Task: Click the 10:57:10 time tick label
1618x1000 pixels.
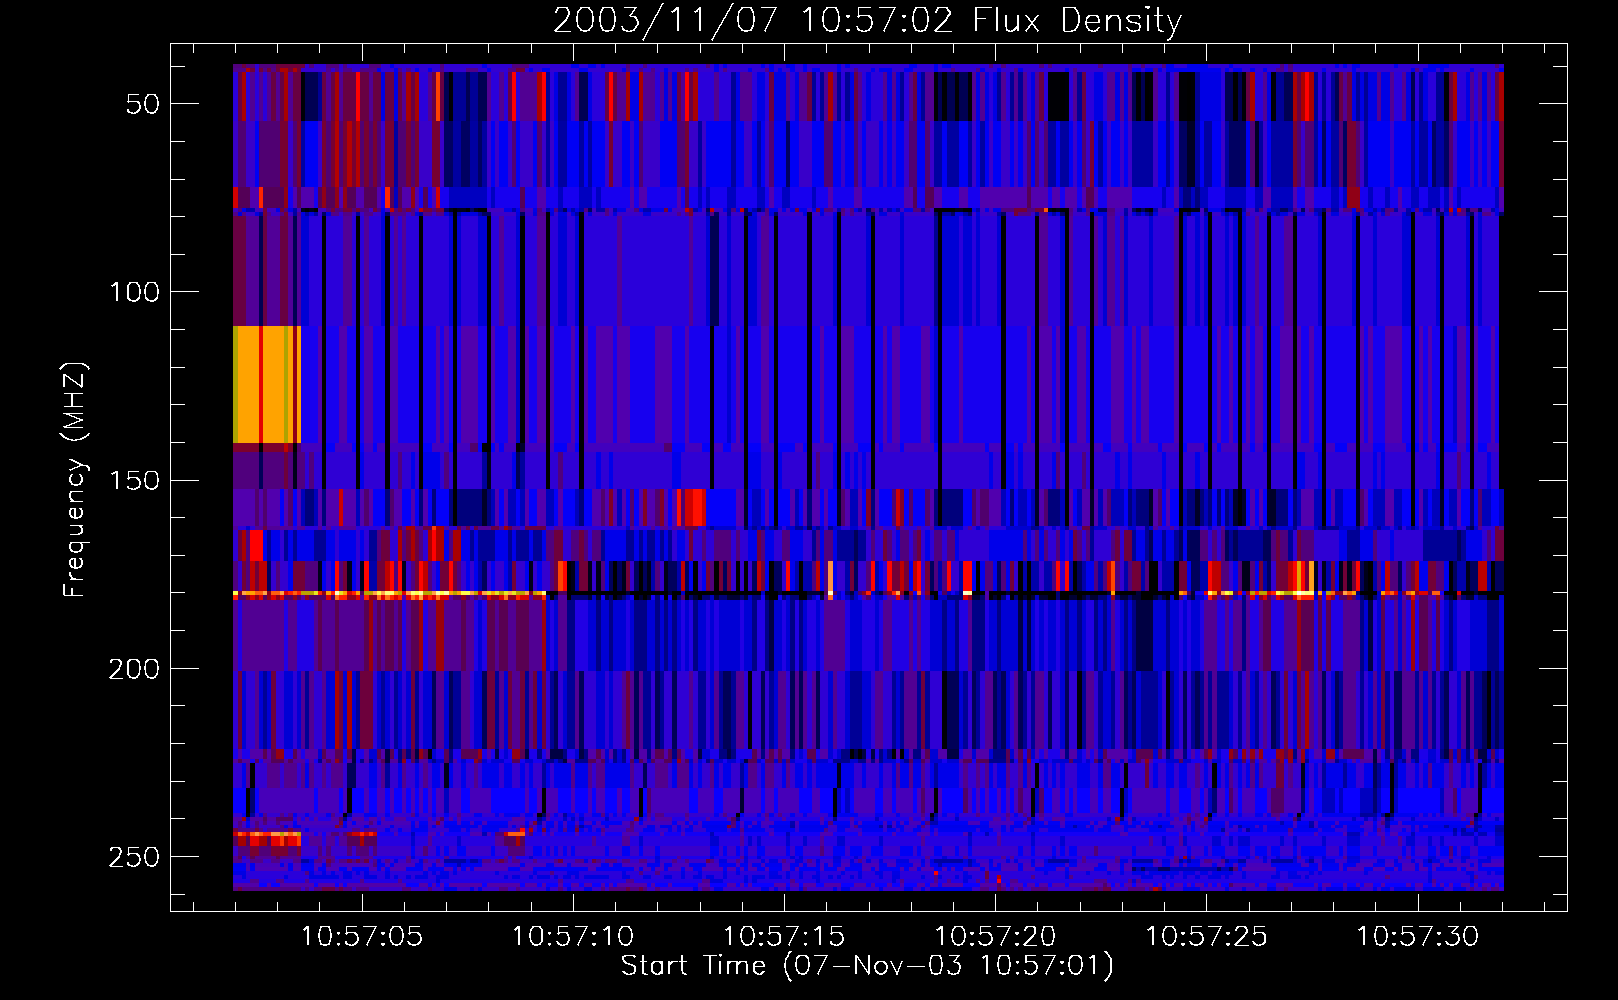Action: tap(573, 937)
